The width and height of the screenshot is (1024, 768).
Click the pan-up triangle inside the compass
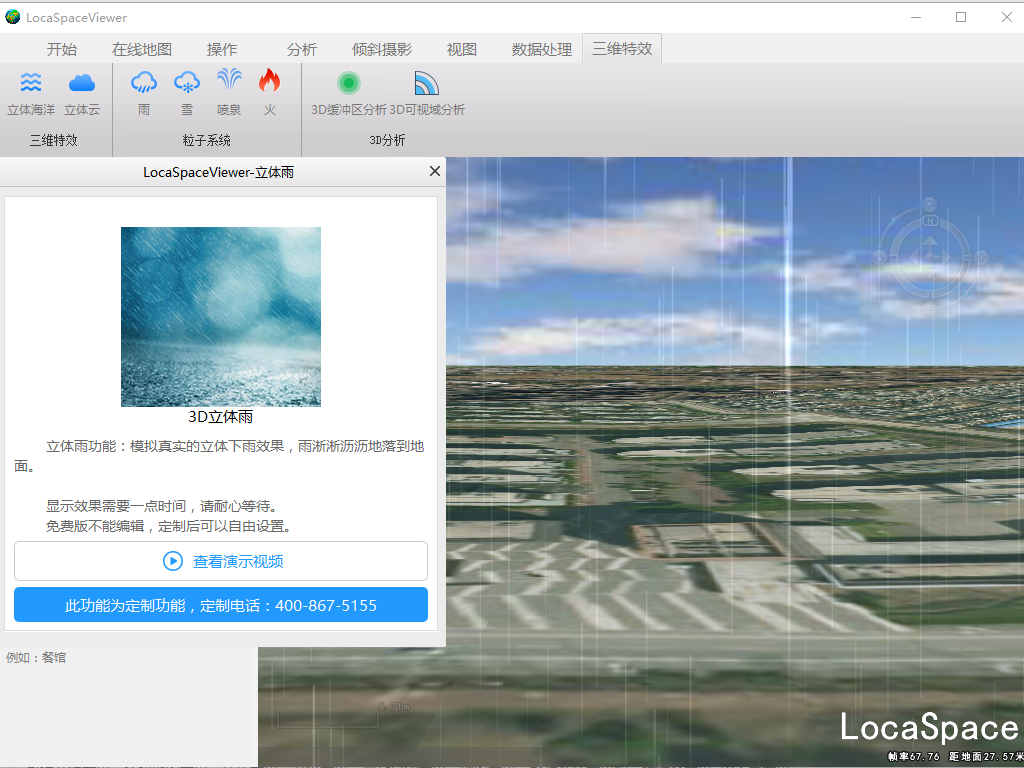930,240
